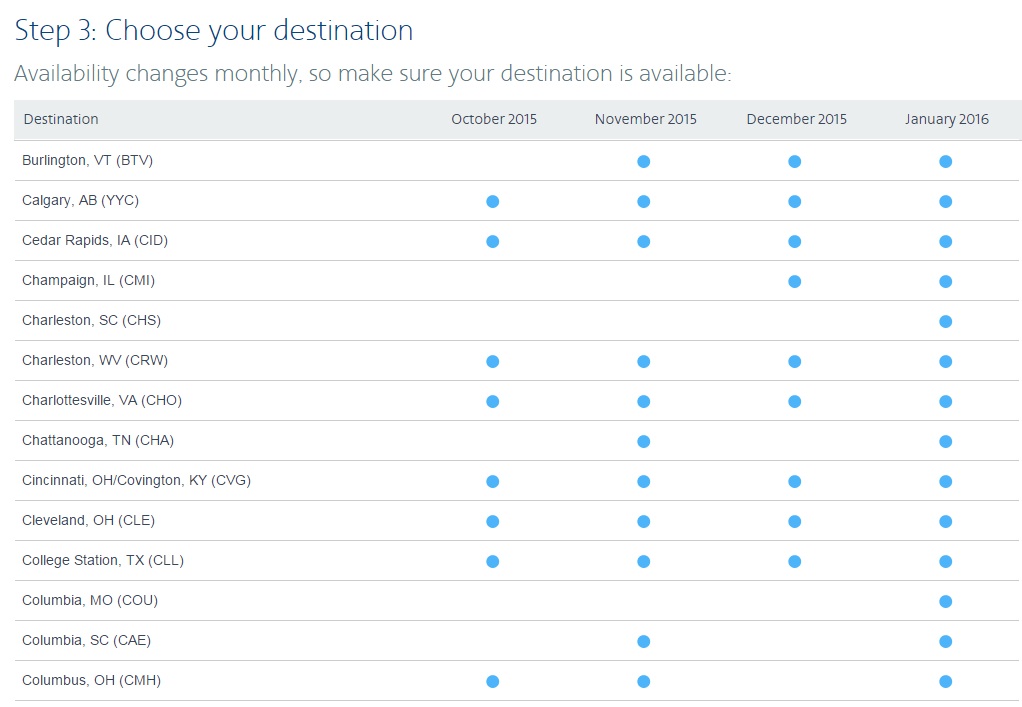1022x707 pixels.
Task: Click the Step 3 Choose your destination heading
Action: pyautogui.click(x=214, y=30)
